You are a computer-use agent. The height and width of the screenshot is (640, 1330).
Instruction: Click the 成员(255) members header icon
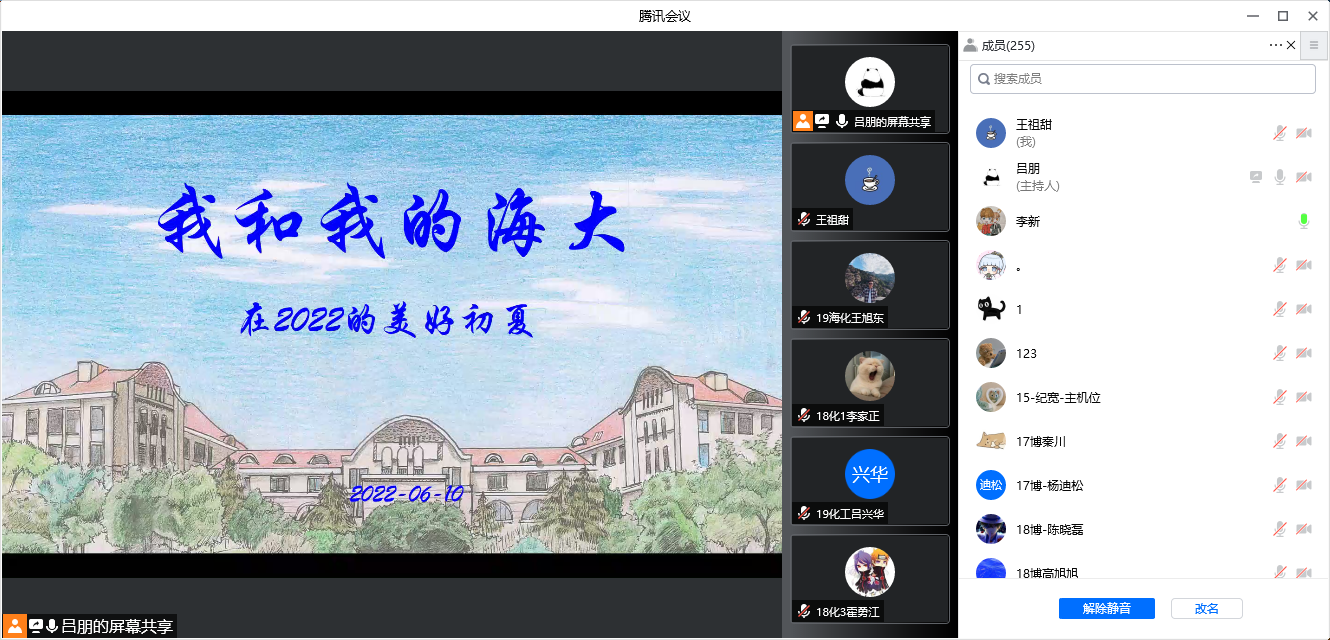point(970,45)
